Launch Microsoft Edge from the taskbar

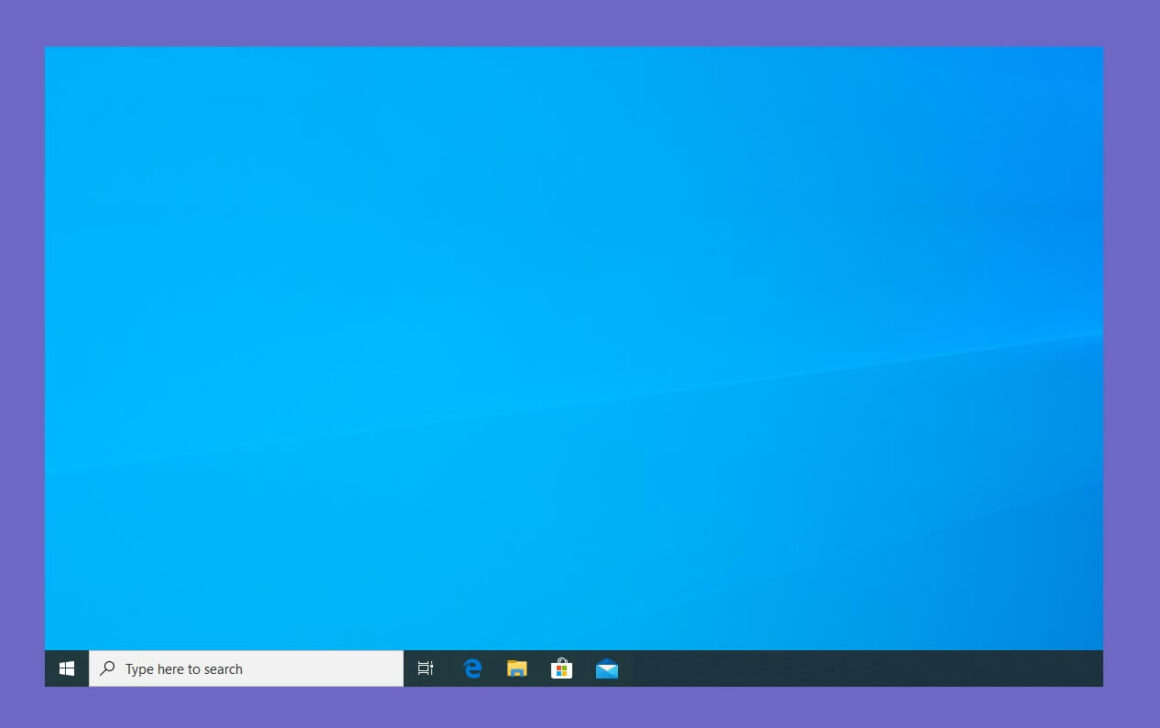(472, 669)
